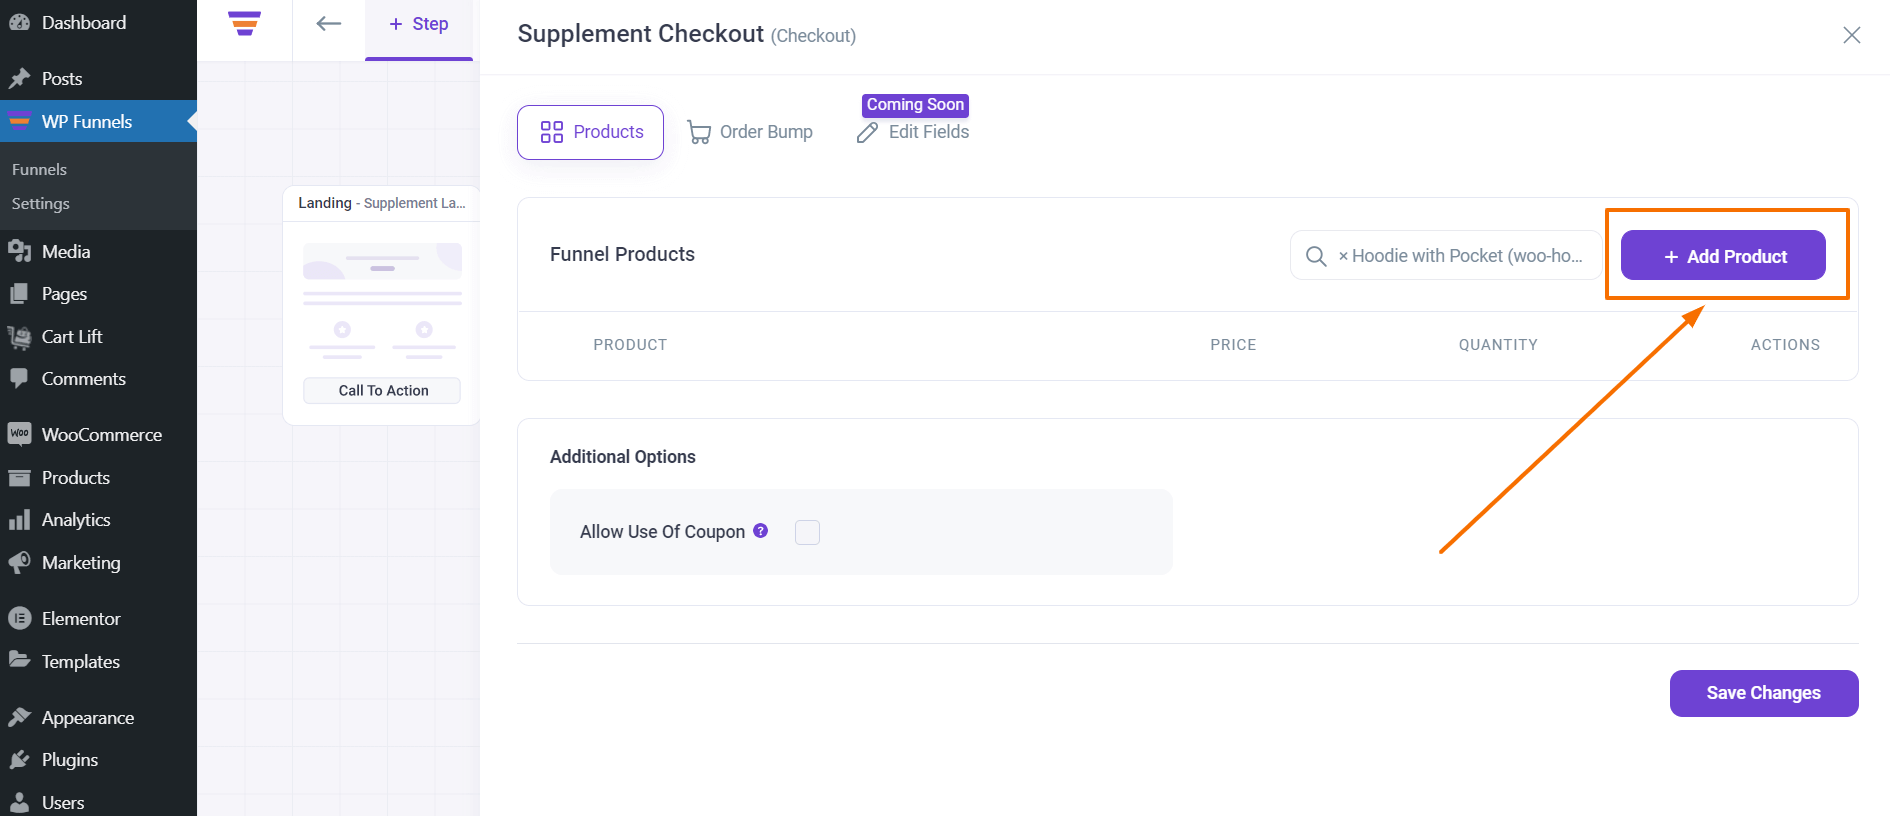The height and width of the screenshot is (816, 1890).
Task: Click the PRODUCT column header
Action: click(630, 345)
